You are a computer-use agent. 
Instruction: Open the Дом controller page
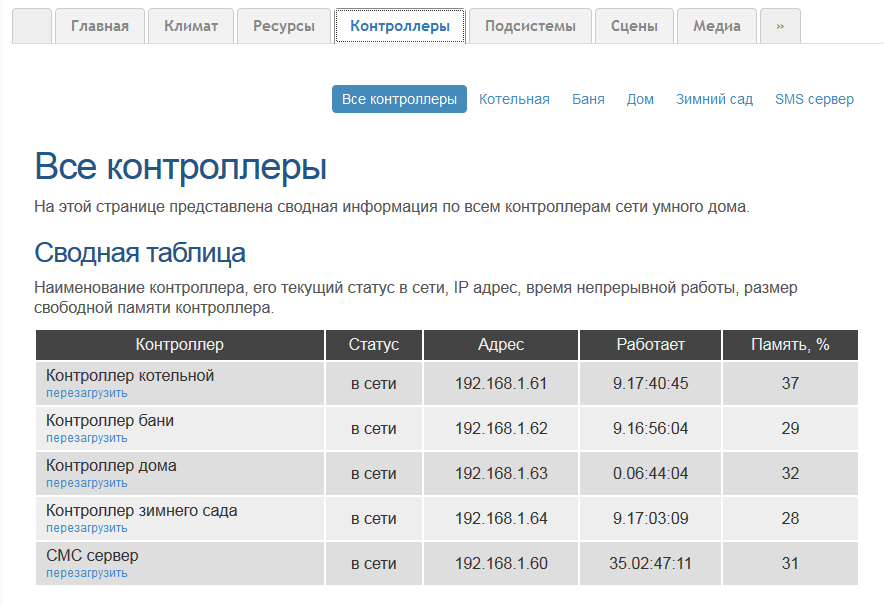(x=640, y=99)
